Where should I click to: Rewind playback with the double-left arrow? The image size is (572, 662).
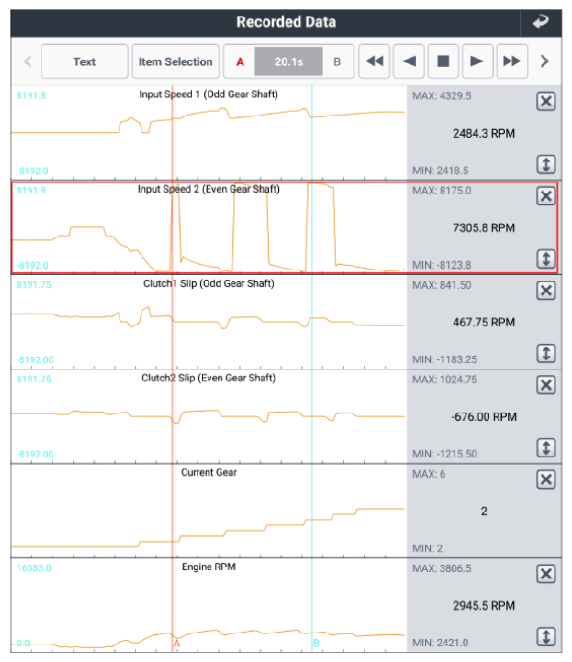(x=374, y=62)
